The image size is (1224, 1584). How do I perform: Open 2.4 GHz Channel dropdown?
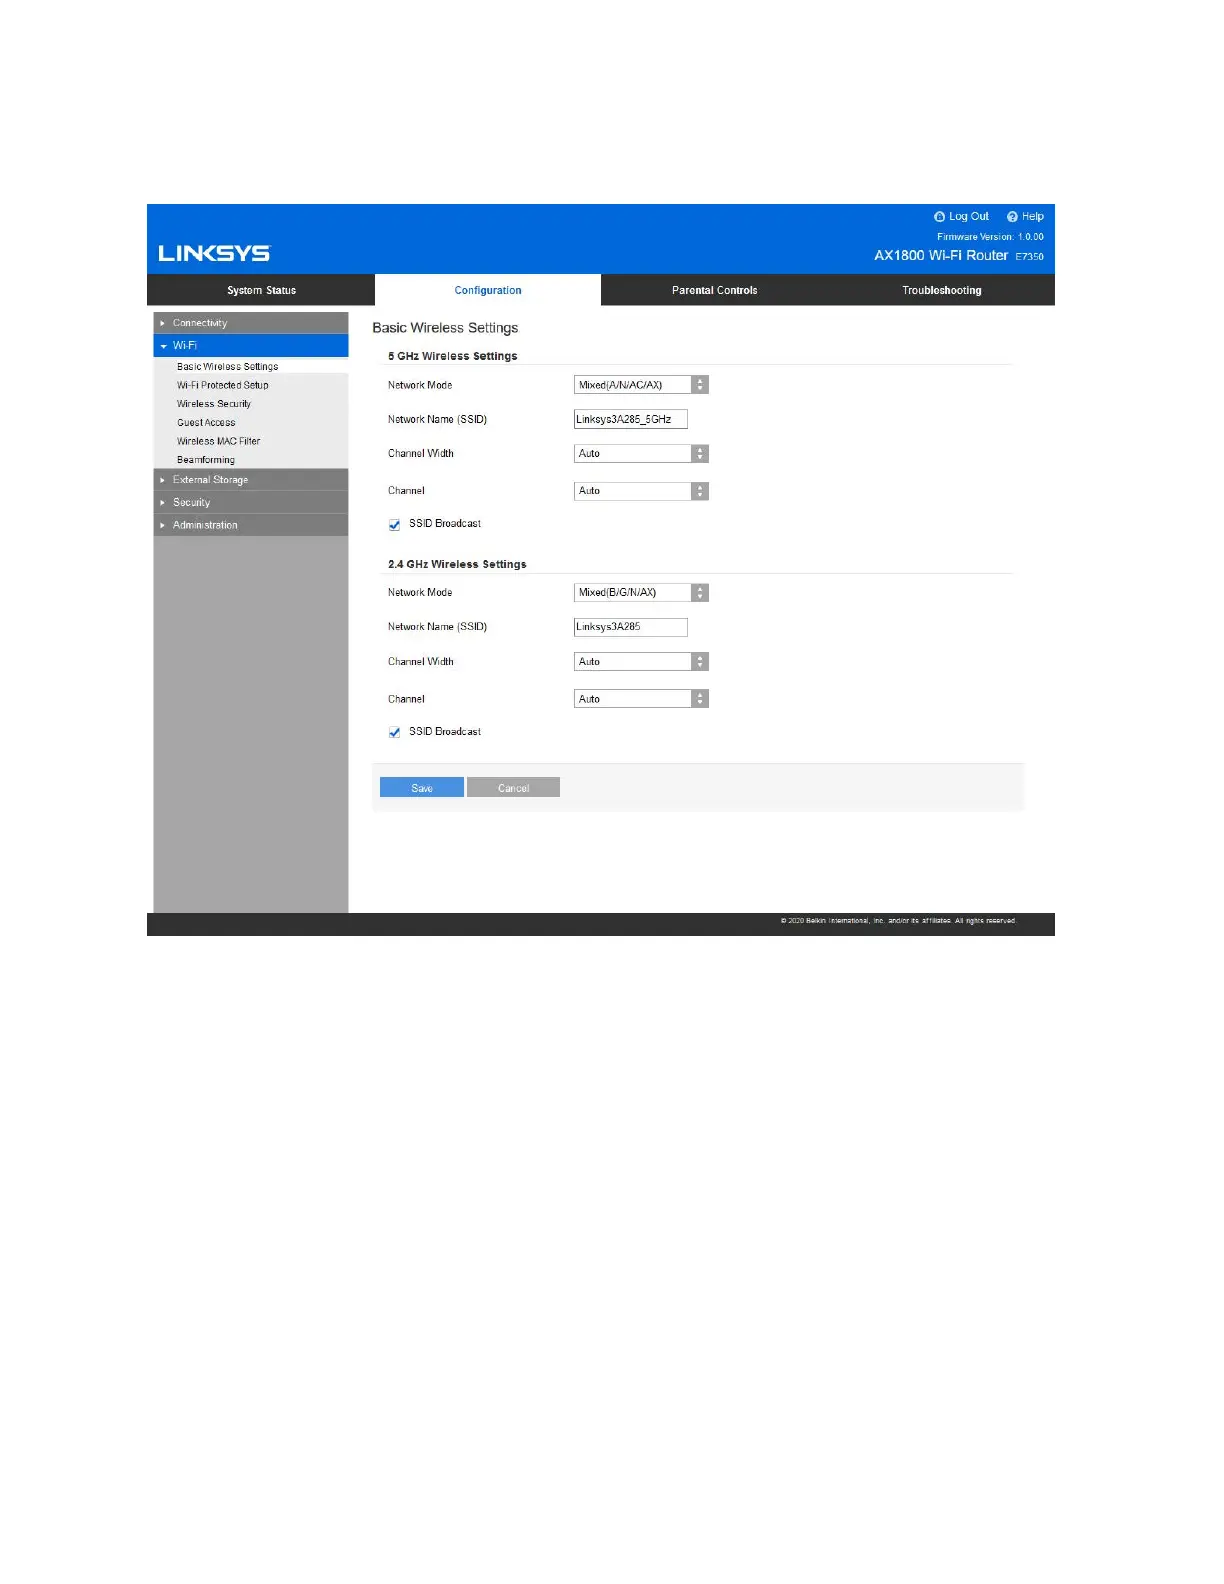(x=641, y=699)
